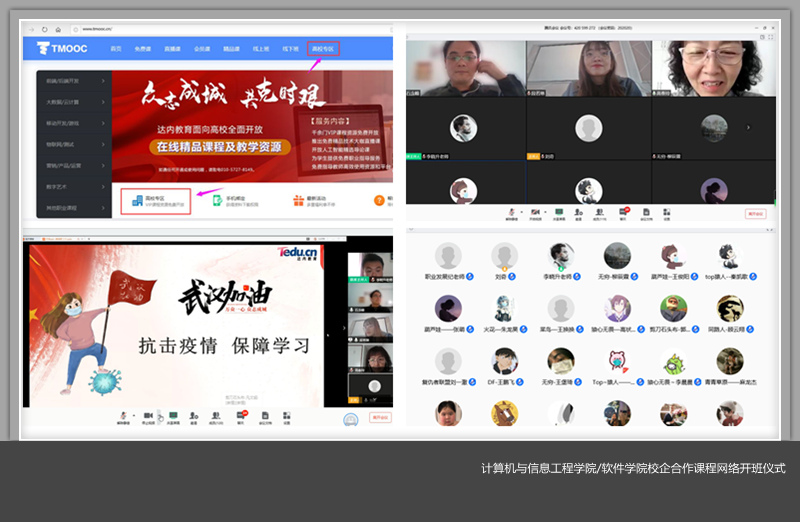The image size is (800, 522).
Task: Open the 高校专区 tab in TMOOC navigation
Action: click(x=324, y=47)
